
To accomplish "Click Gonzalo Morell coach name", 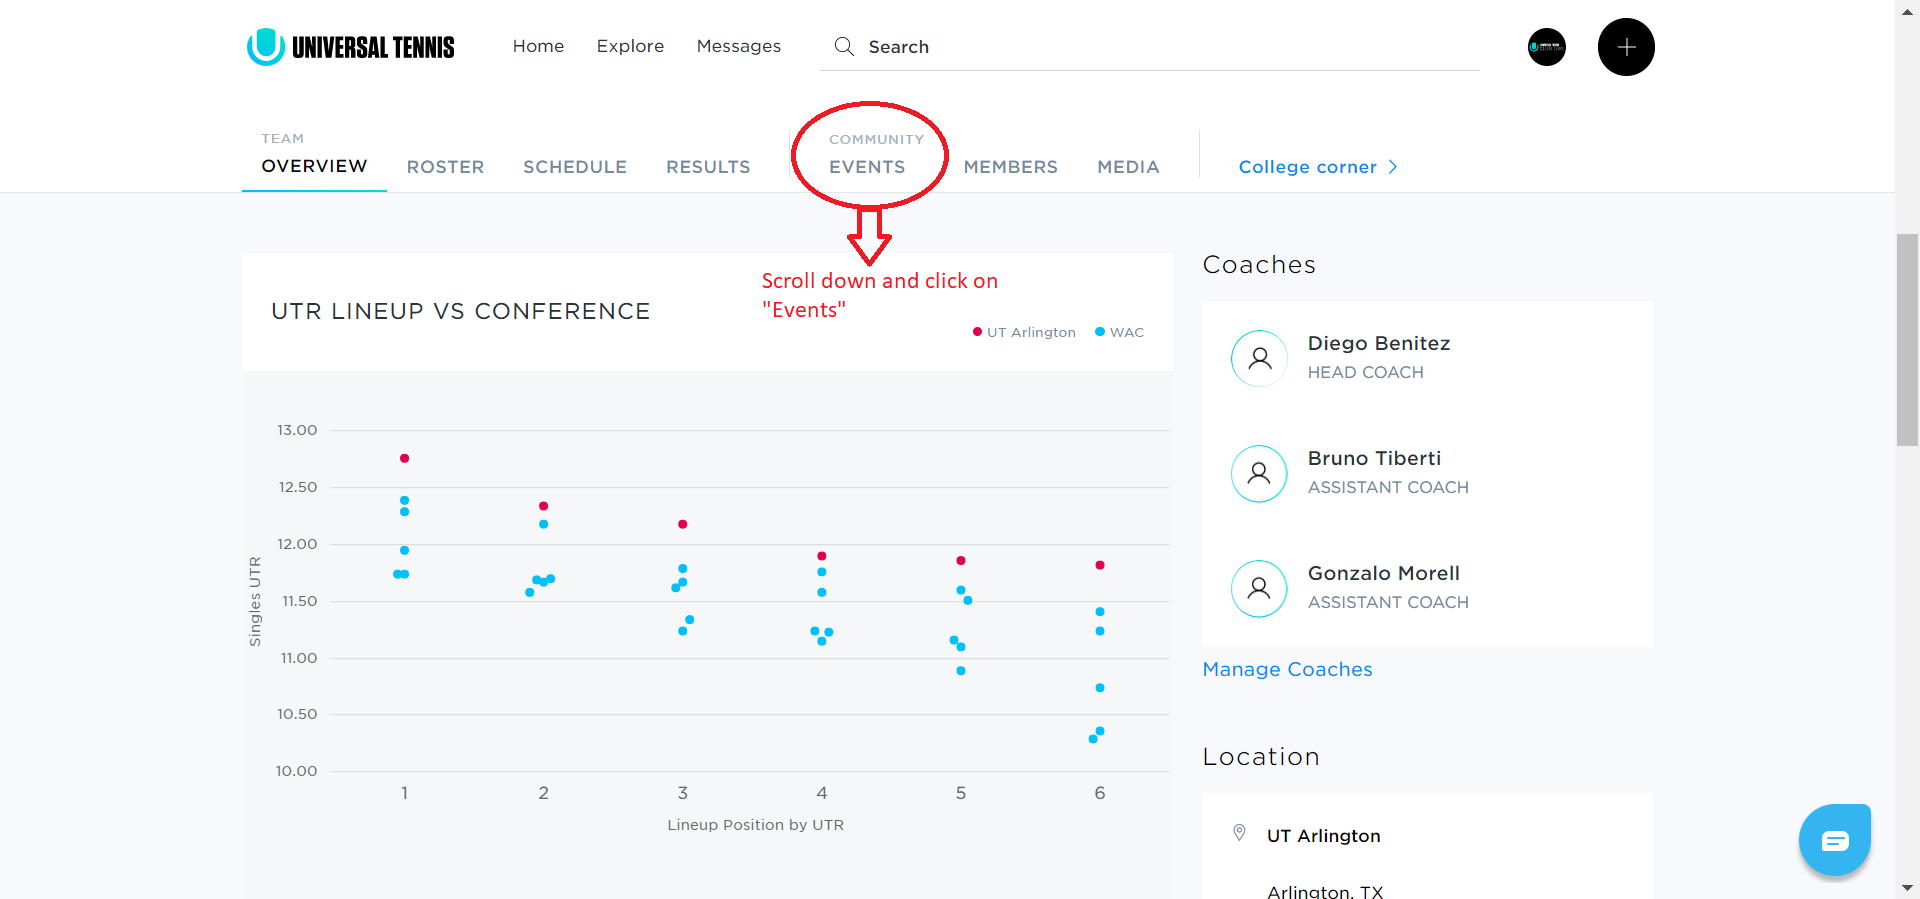I will click(1383, 573).
